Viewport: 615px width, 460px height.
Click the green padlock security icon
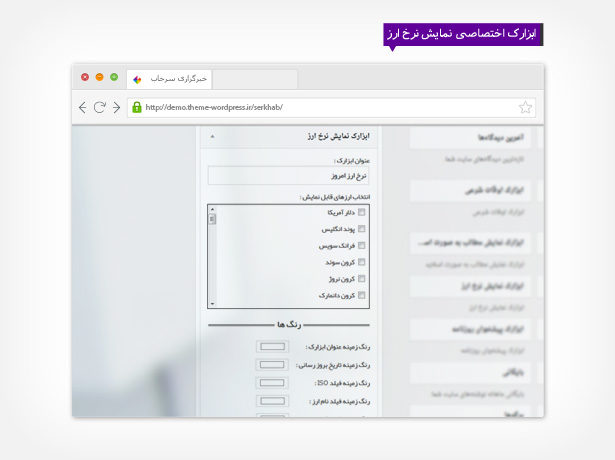[x=137, y=107]
